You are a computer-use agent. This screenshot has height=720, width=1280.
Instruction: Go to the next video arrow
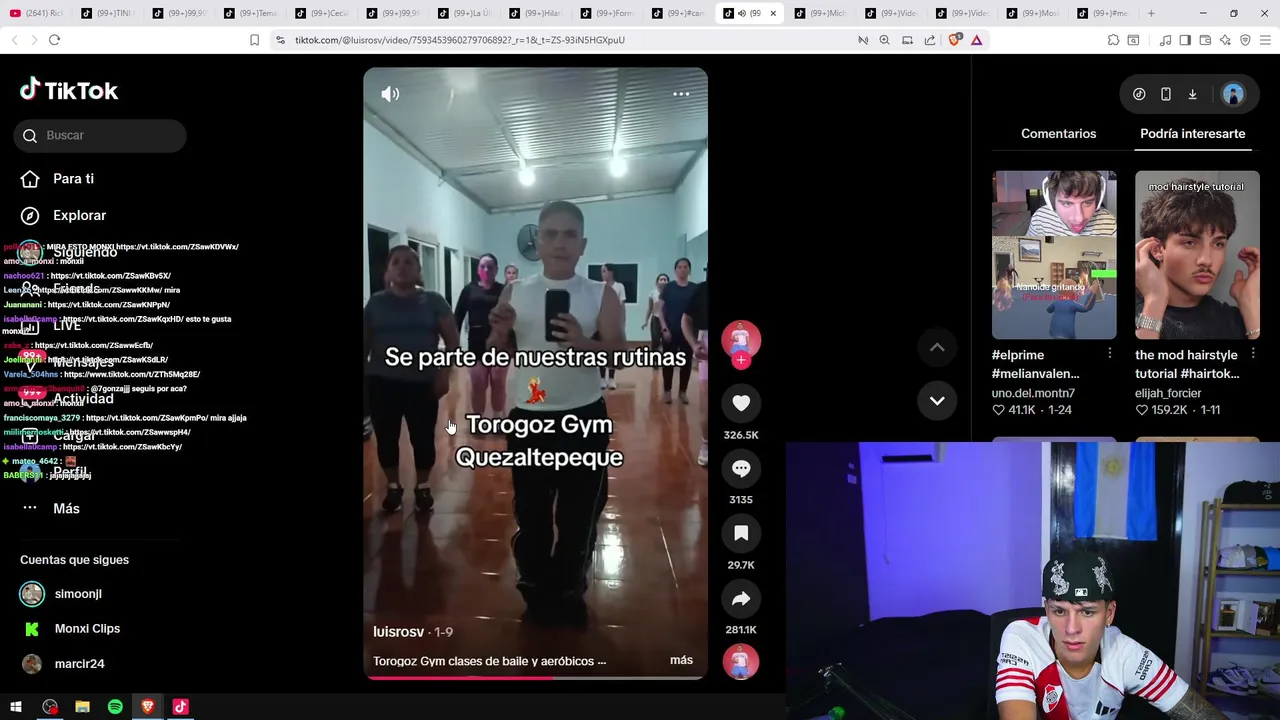click(937, 401)
